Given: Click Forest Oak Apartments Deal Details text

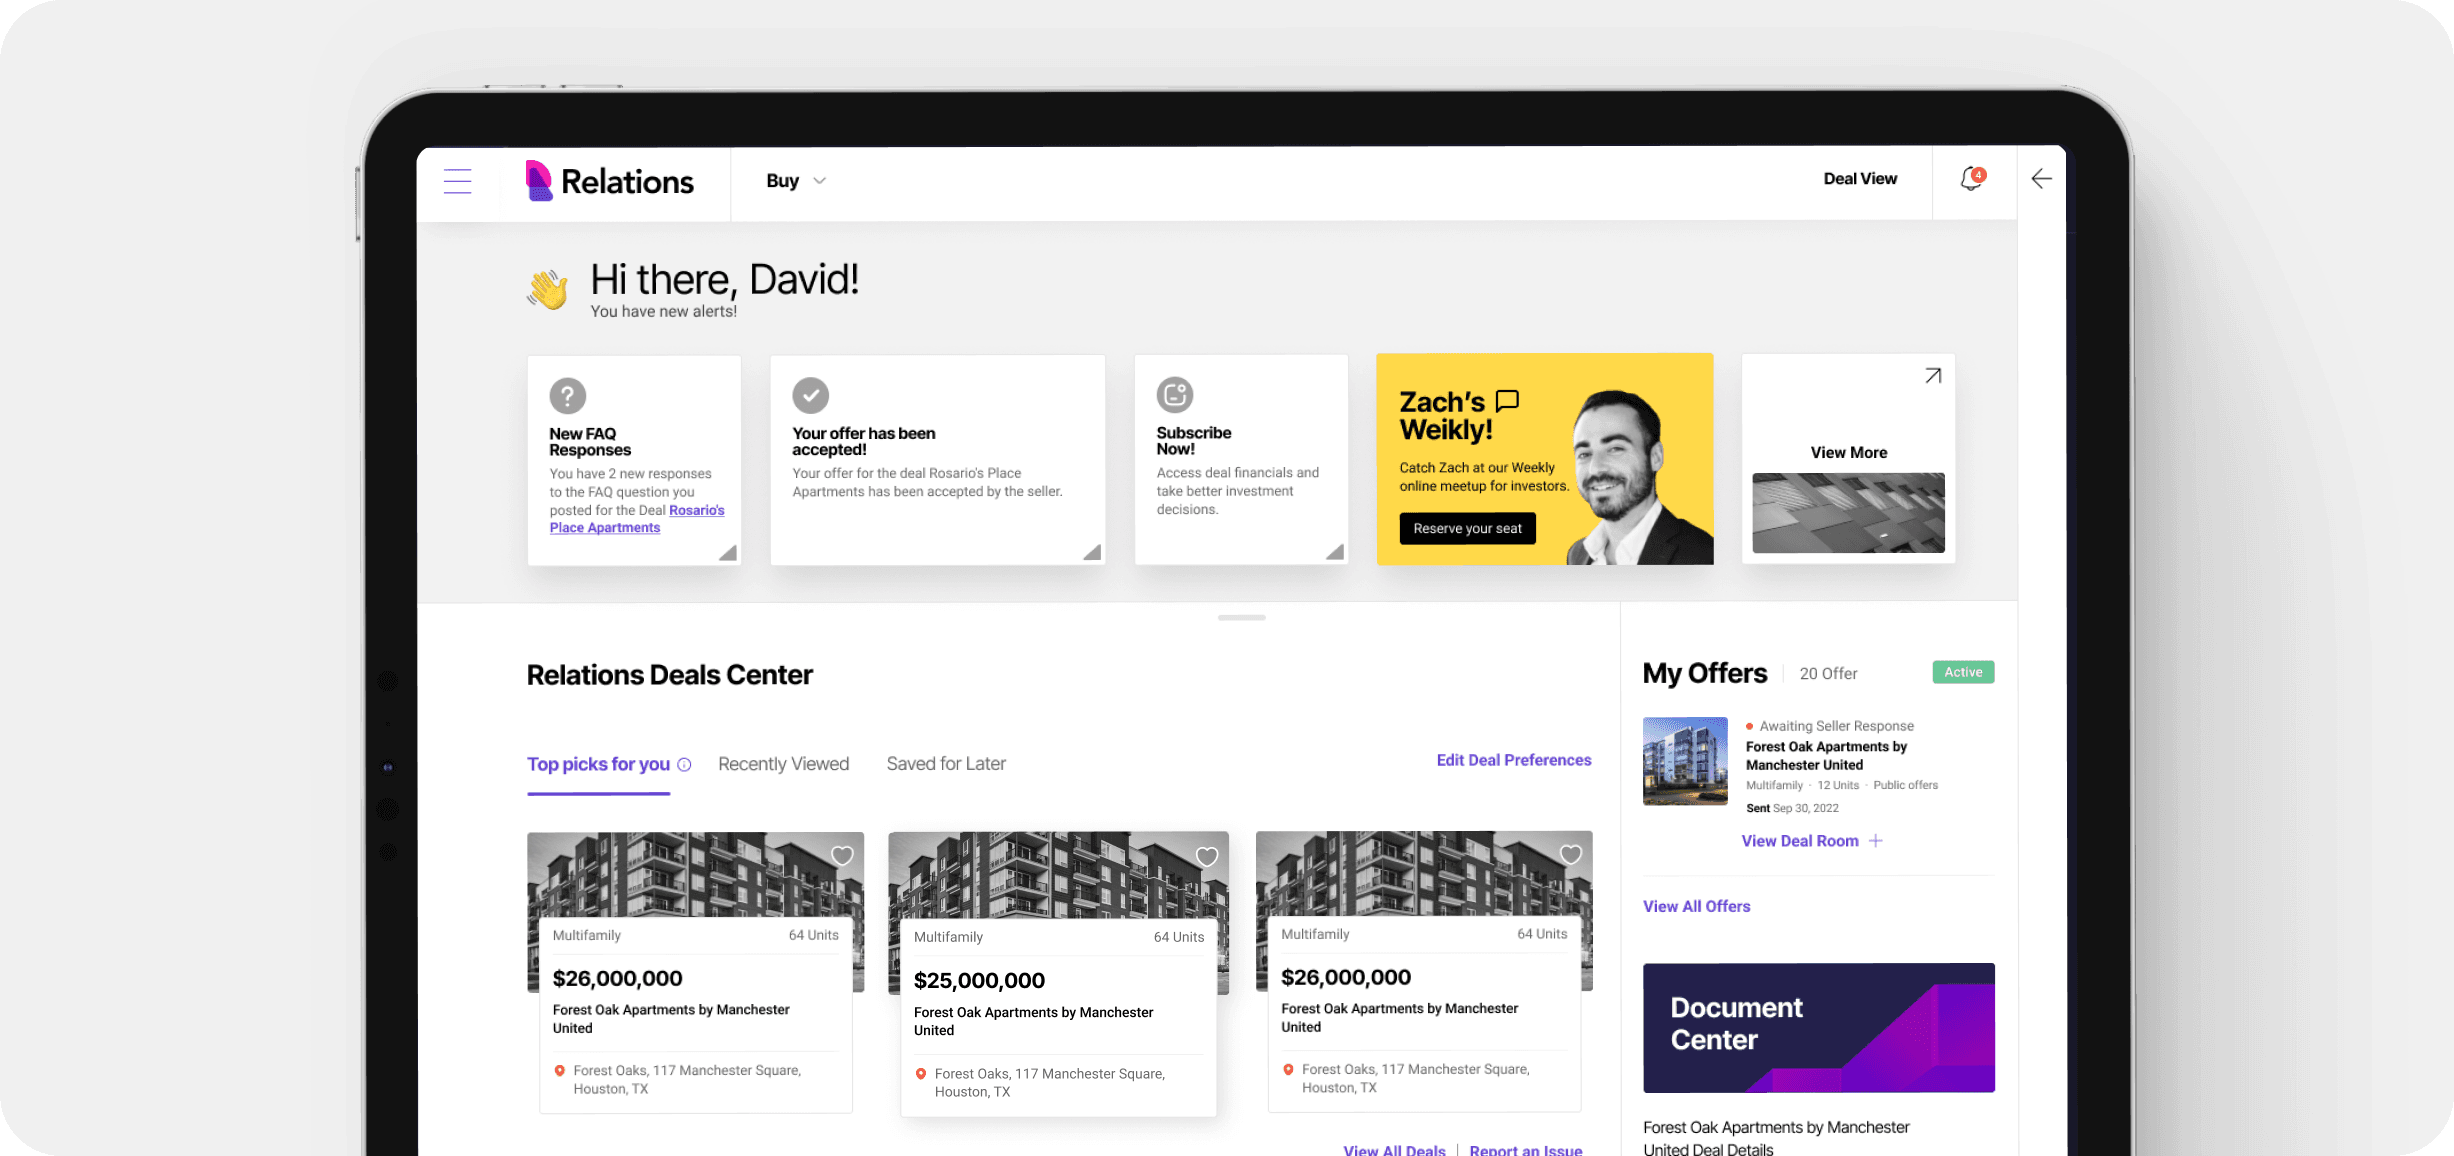Looking at the screenshot, I should pos(1776,1139).
